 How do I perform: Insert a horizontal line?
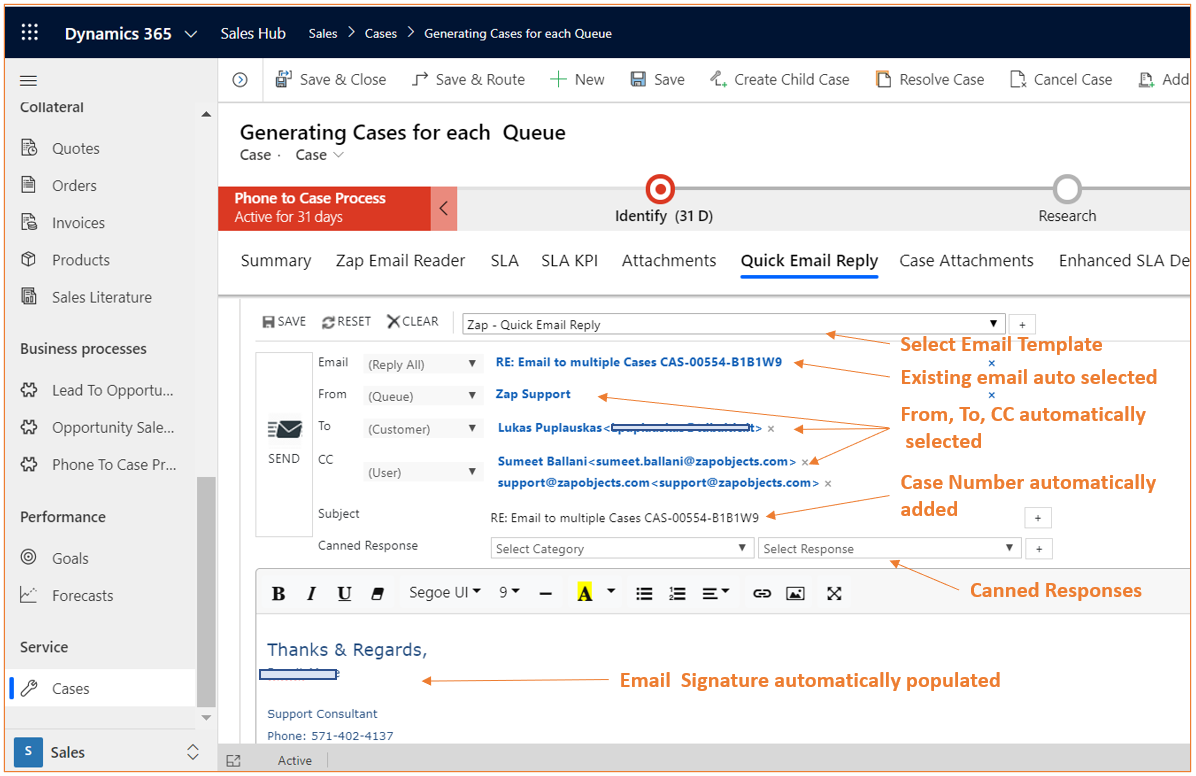(x=545, y=594)
